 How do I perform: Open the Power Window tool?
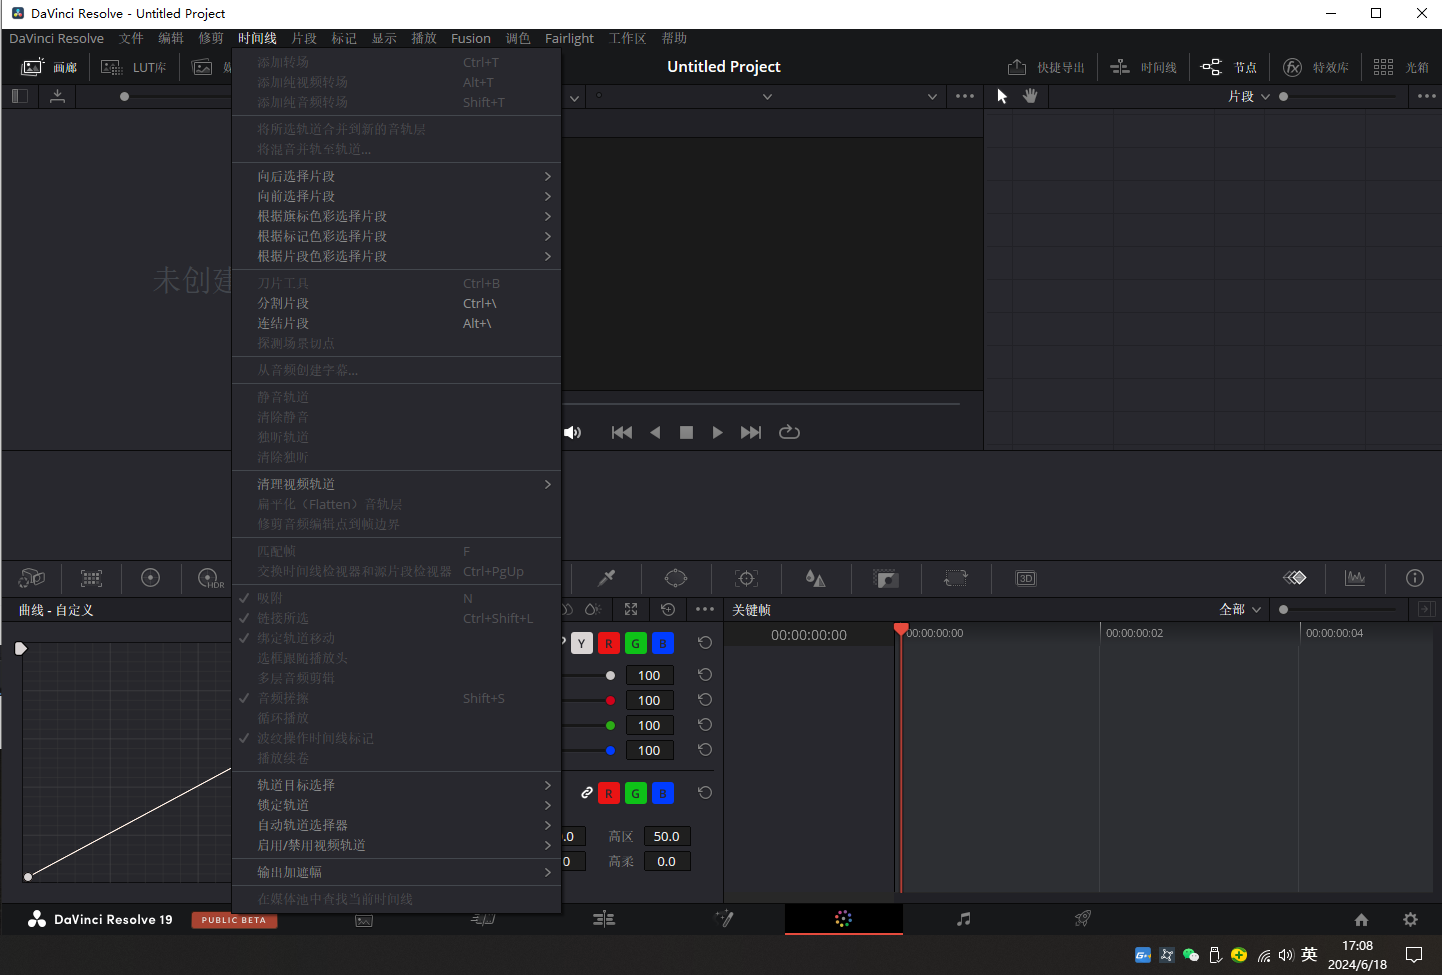pyautogui.click(x=676, y=578)
